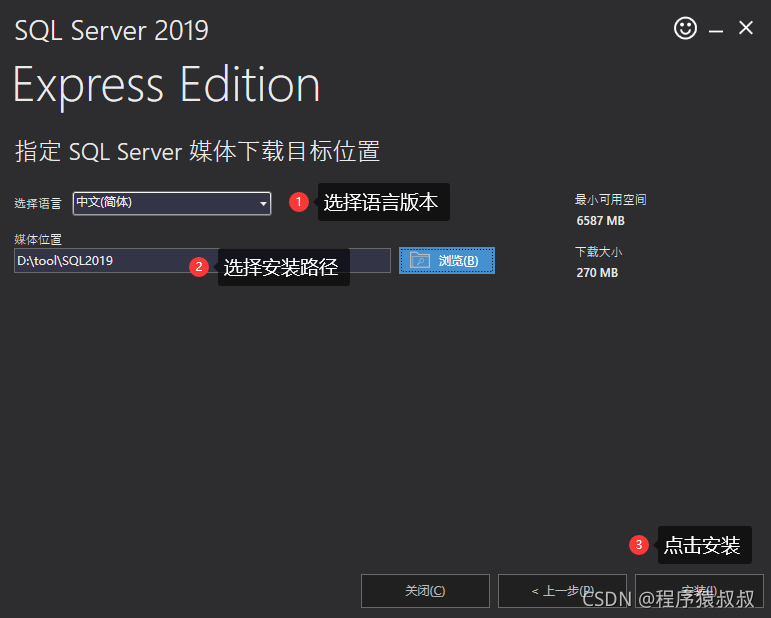Image resolution: width=771 pixels, height=618 pixels.
Task: Click the 下载大小 label
Action: 598,252
